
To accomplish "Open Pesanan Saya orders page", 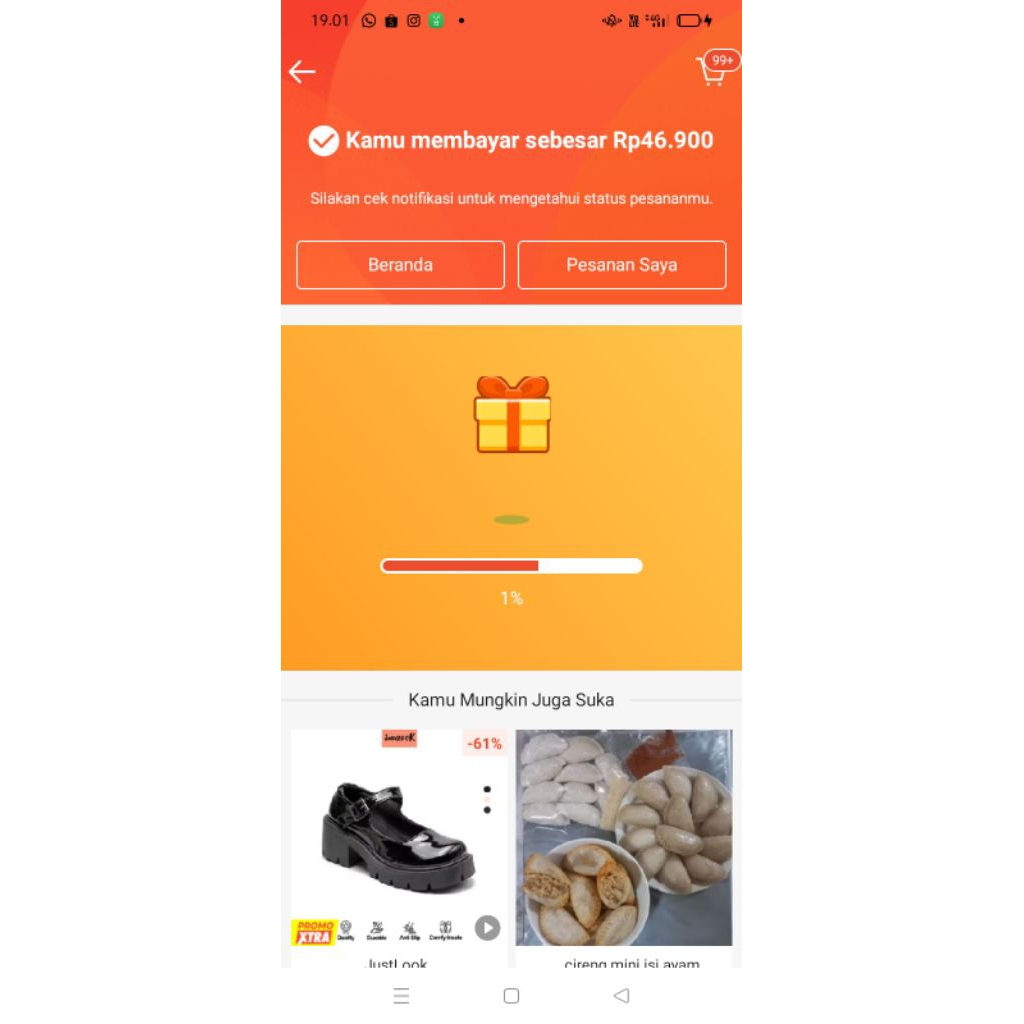I will coord(622,264).
